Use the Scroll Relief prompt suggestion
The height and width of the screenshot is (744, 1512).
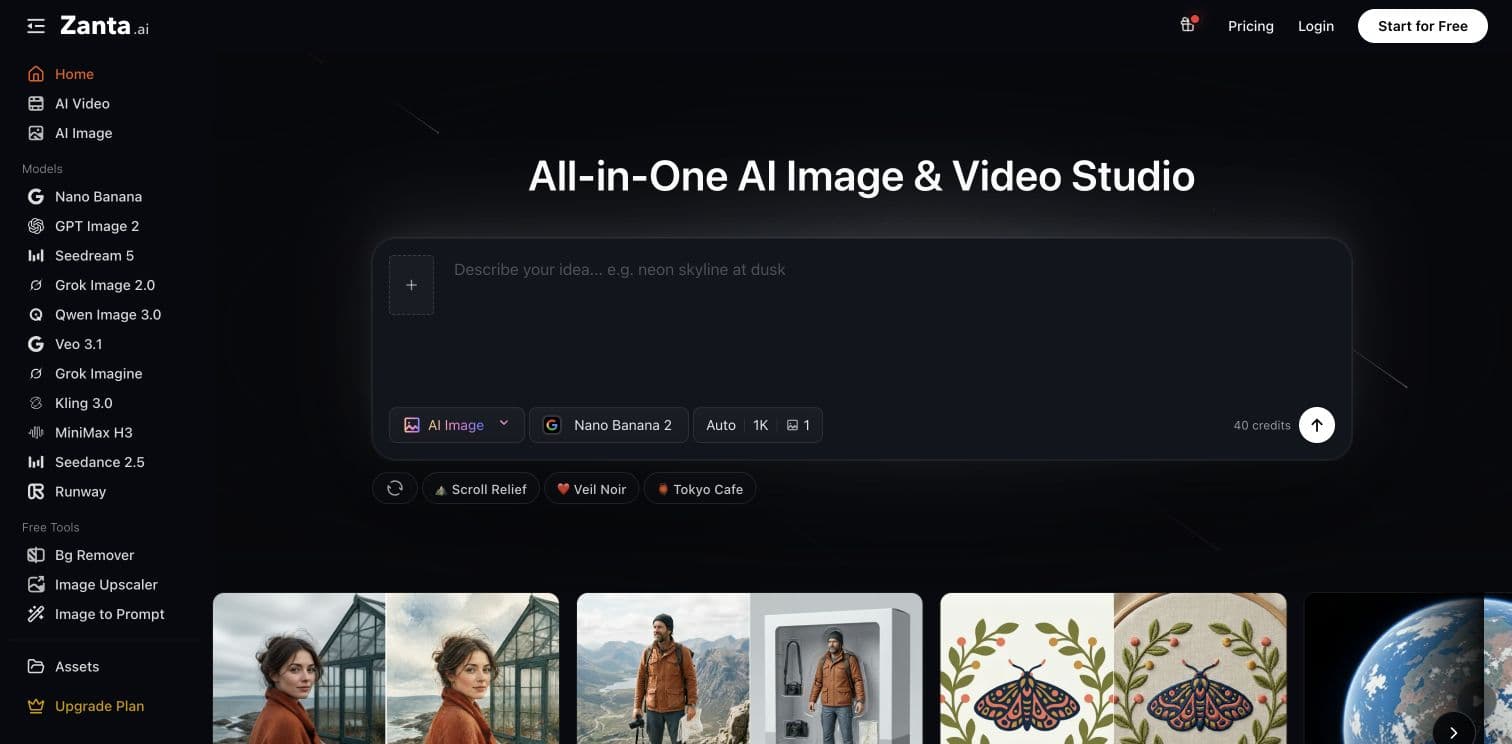tap(481, 489)
